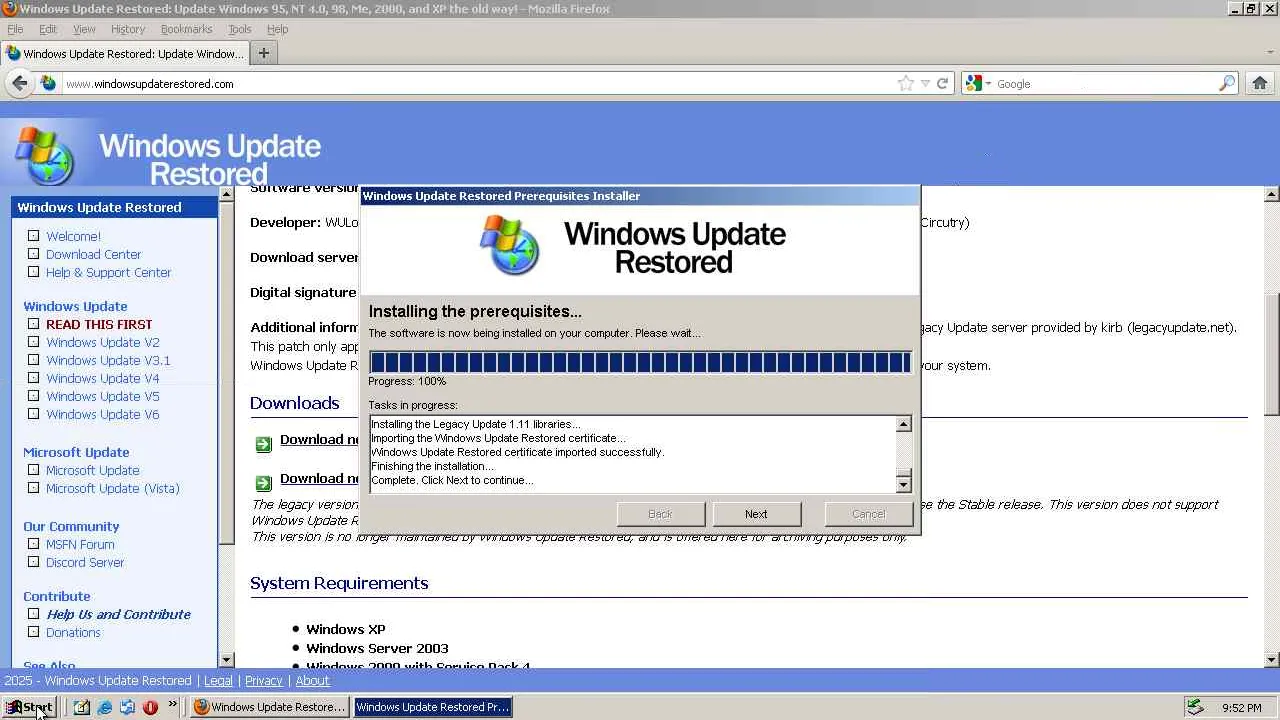
Task: Go to Firefox Home page icon
Action: (x=1260, y=83)
